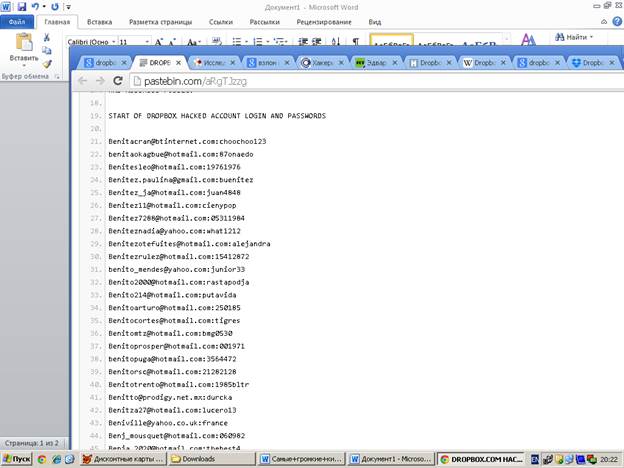This screenshot has width=624, height=468.
Task: Switch to the Документ1 Word taskbar button
Action: (391, 459)
